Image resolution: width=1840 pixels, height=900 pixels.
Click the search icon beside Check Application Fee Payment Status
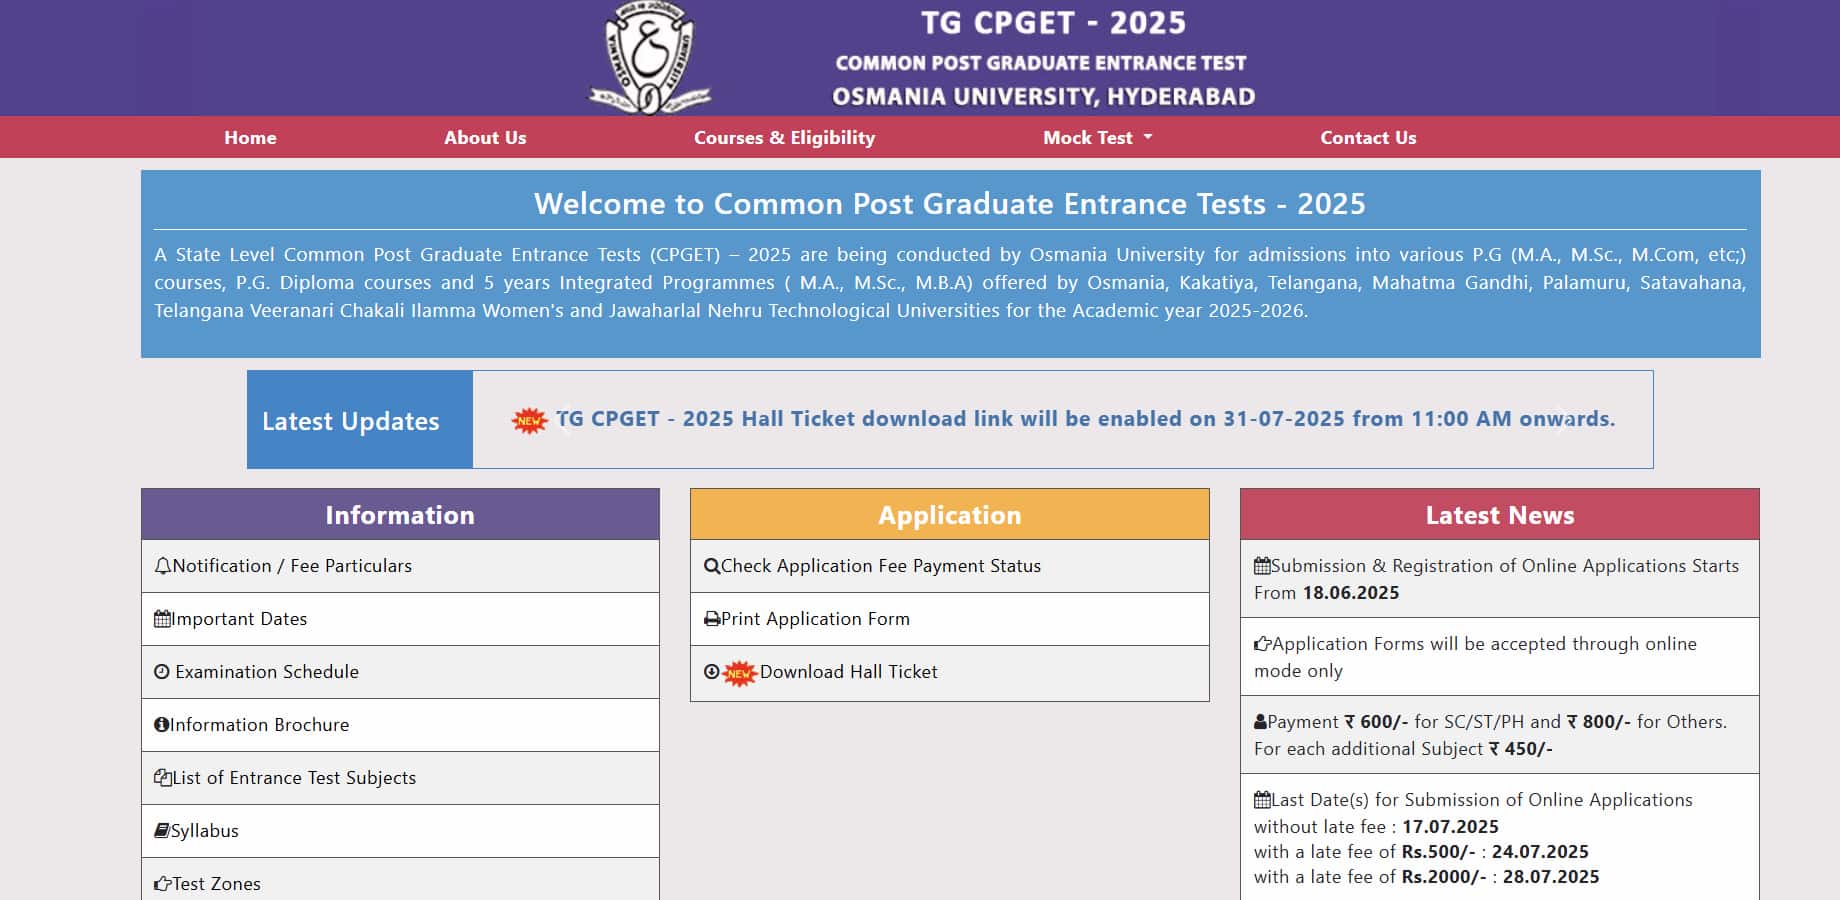[712, 566]
